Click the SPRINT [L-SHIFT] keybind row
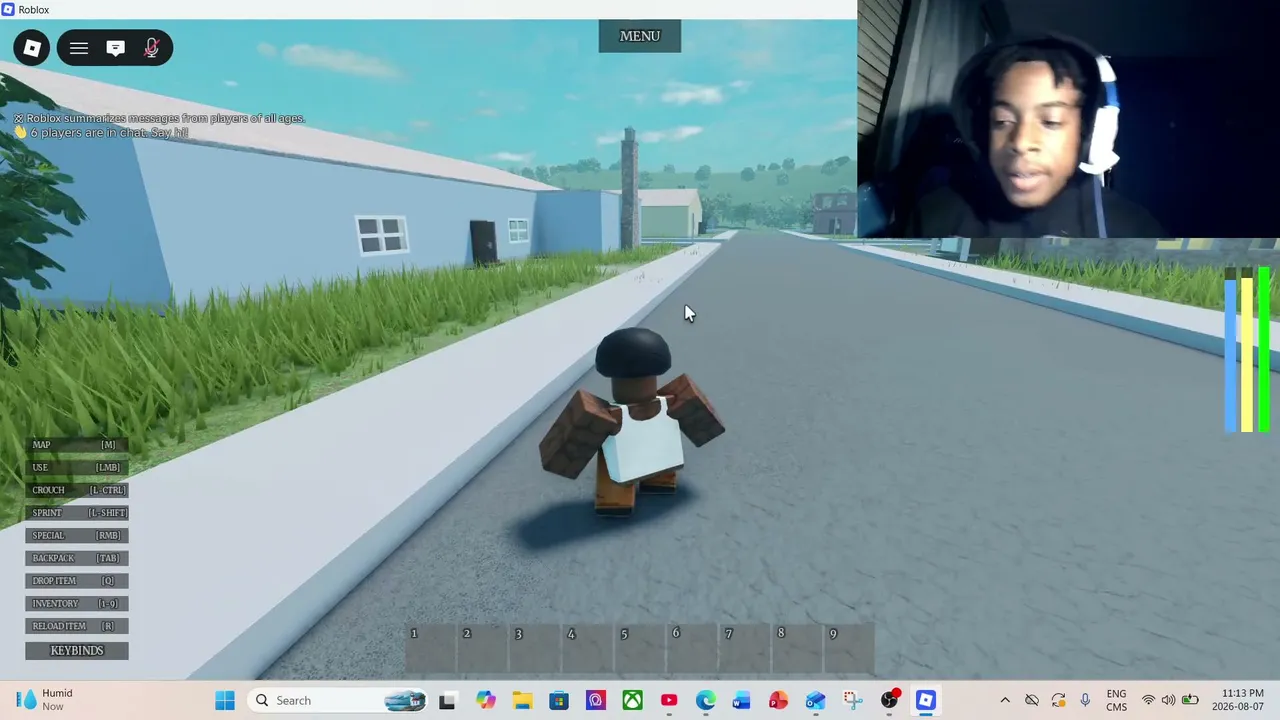 (x=77, y=513)
